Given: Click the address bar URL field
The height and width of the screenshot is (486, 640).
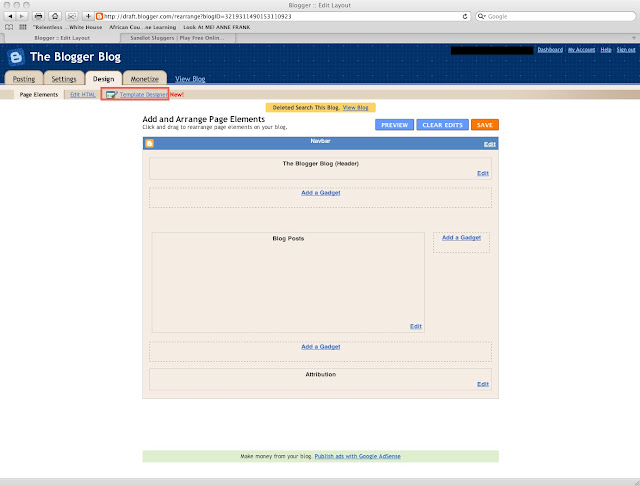Looking at the screenshot, I should tap(282, 16).
